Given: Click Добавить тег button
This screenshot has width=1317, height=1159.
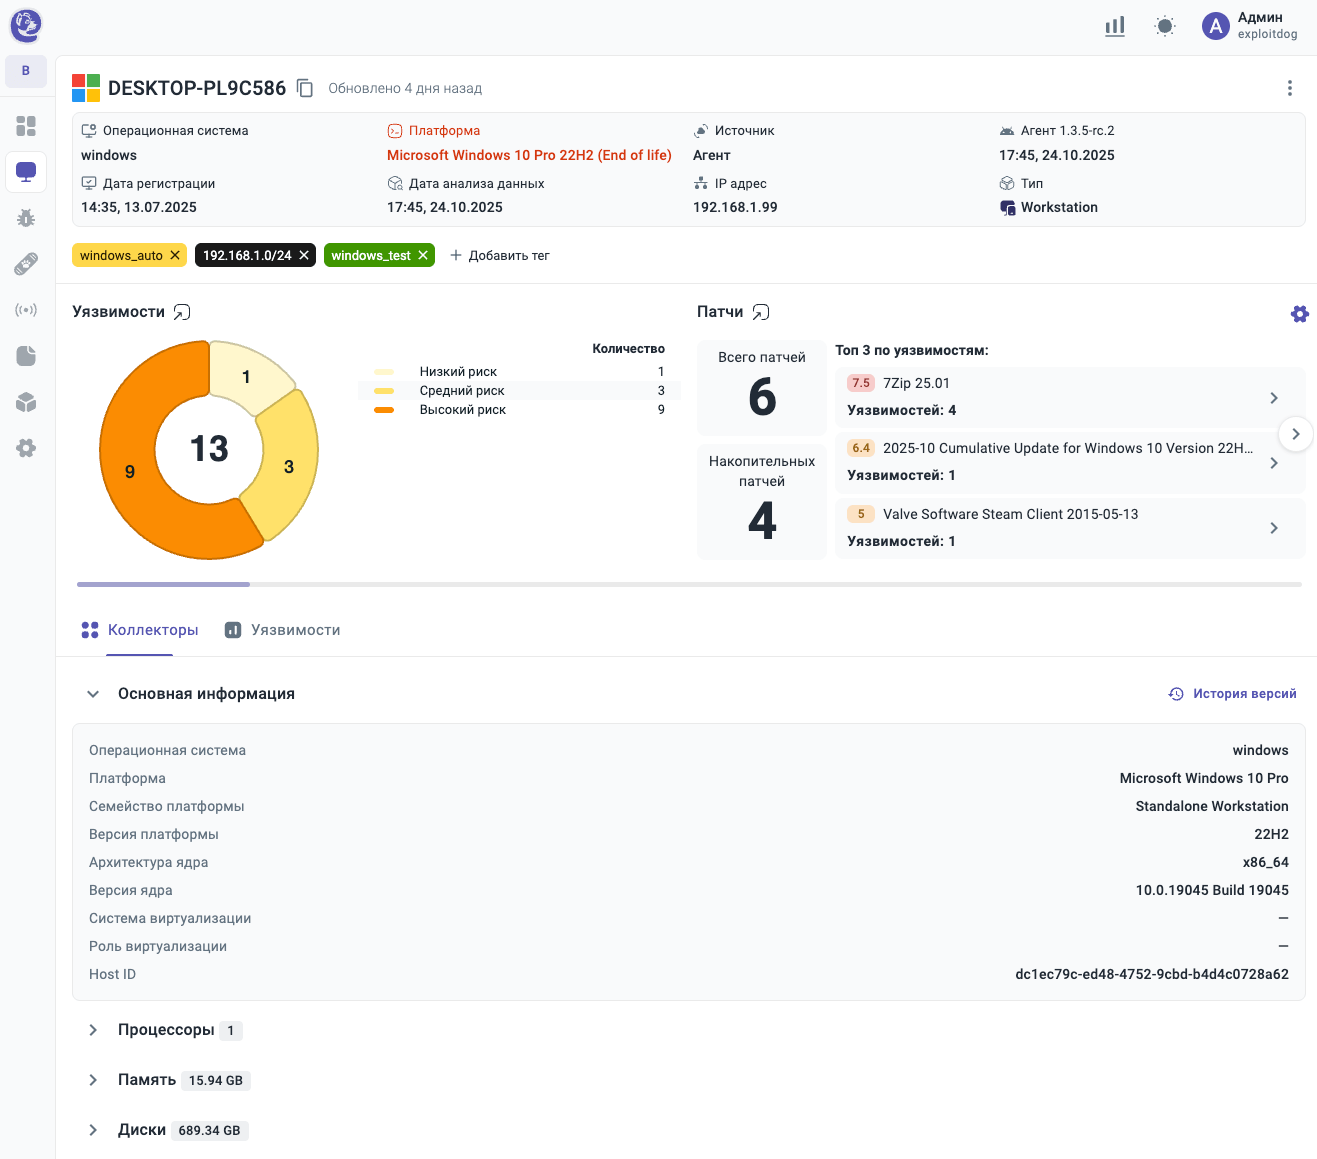Looking at the screenshot, I should coord(500,255).
